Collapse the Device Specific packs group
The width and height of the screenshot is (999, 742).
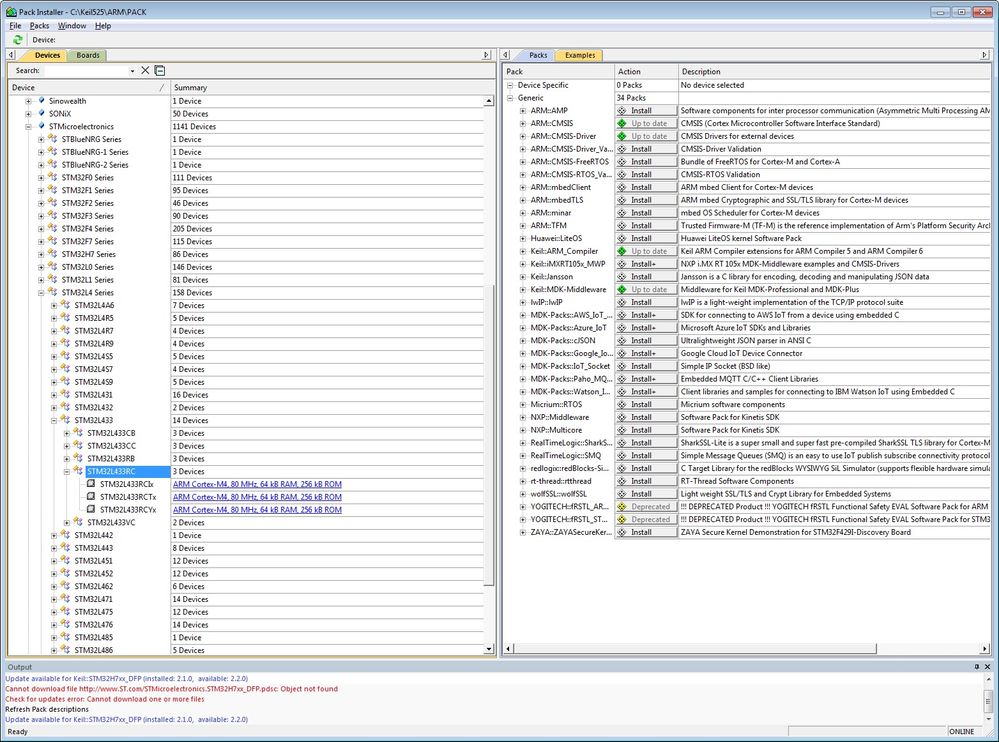510,85
